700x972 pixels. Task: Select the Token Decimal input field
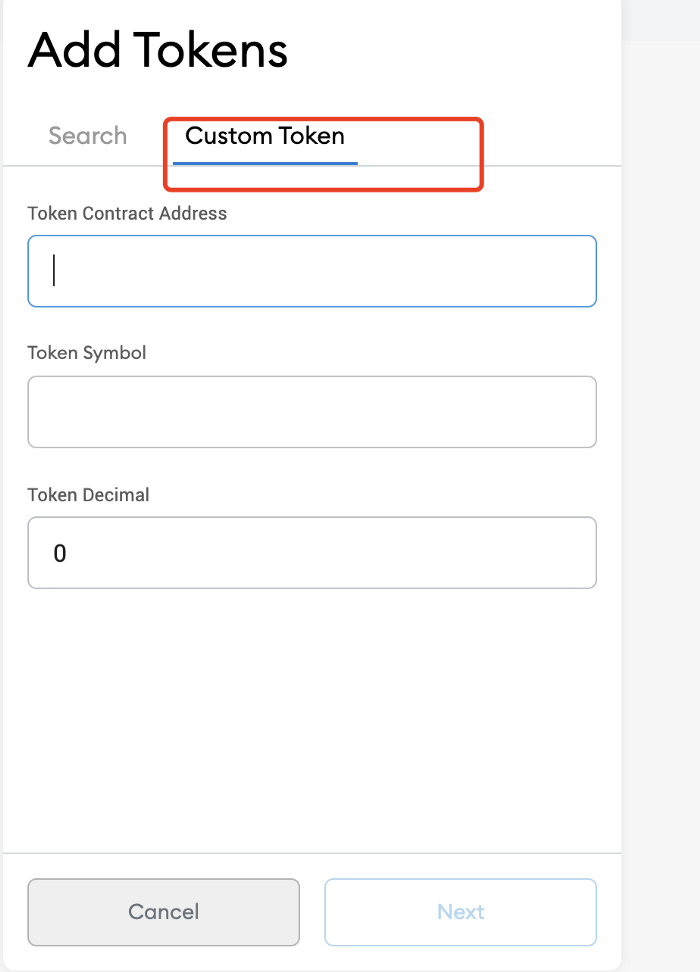tap(312, 552)
